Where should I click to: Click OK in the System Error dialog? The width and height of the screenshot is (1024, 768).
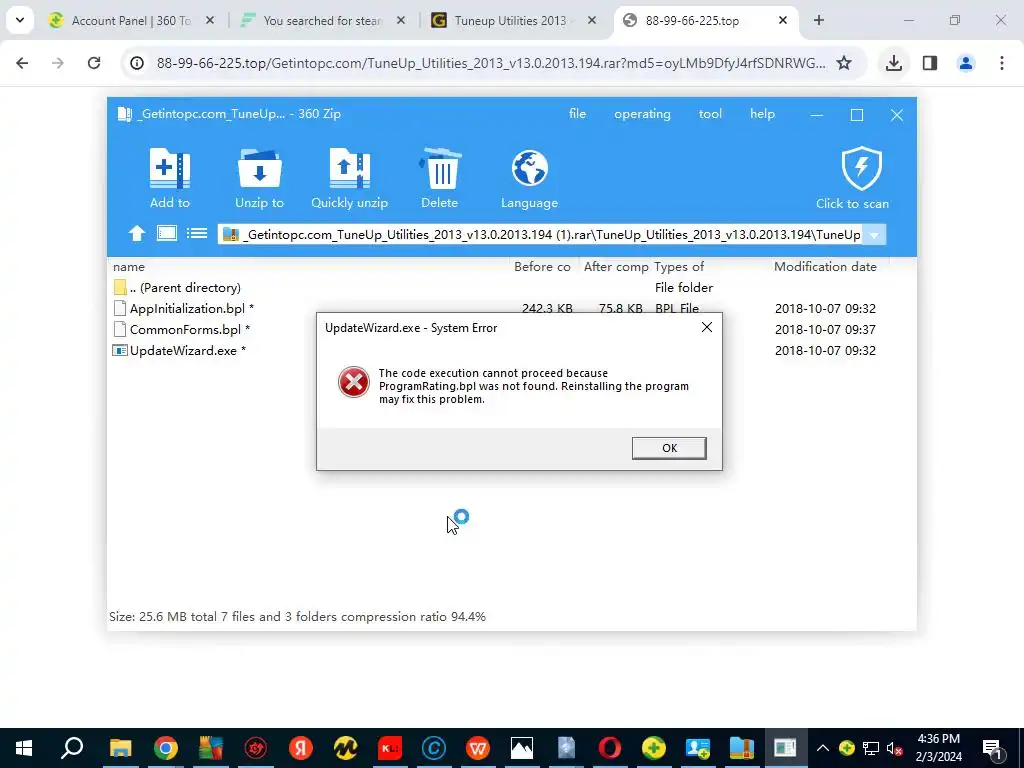(x=669, y=448)
